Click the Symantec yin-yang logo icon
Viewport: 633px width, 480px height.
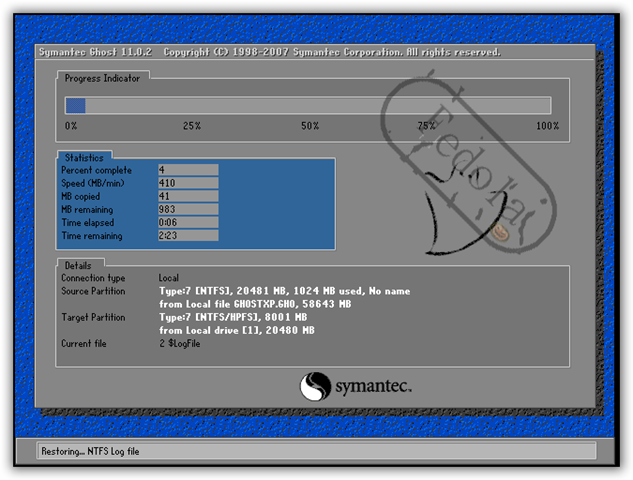point(315,385)
